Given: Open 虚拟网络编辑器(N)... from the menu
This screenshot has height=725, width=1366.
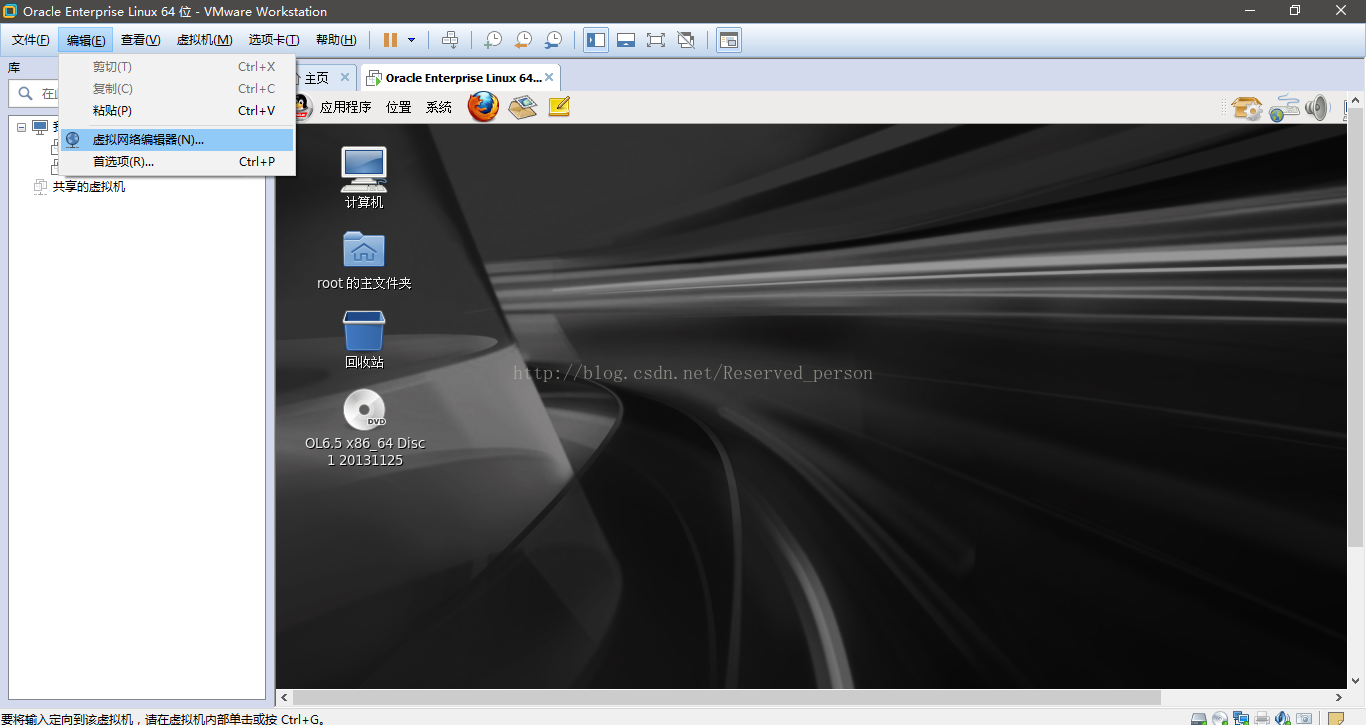Looking at the screenshot, I should coord(177,140).
